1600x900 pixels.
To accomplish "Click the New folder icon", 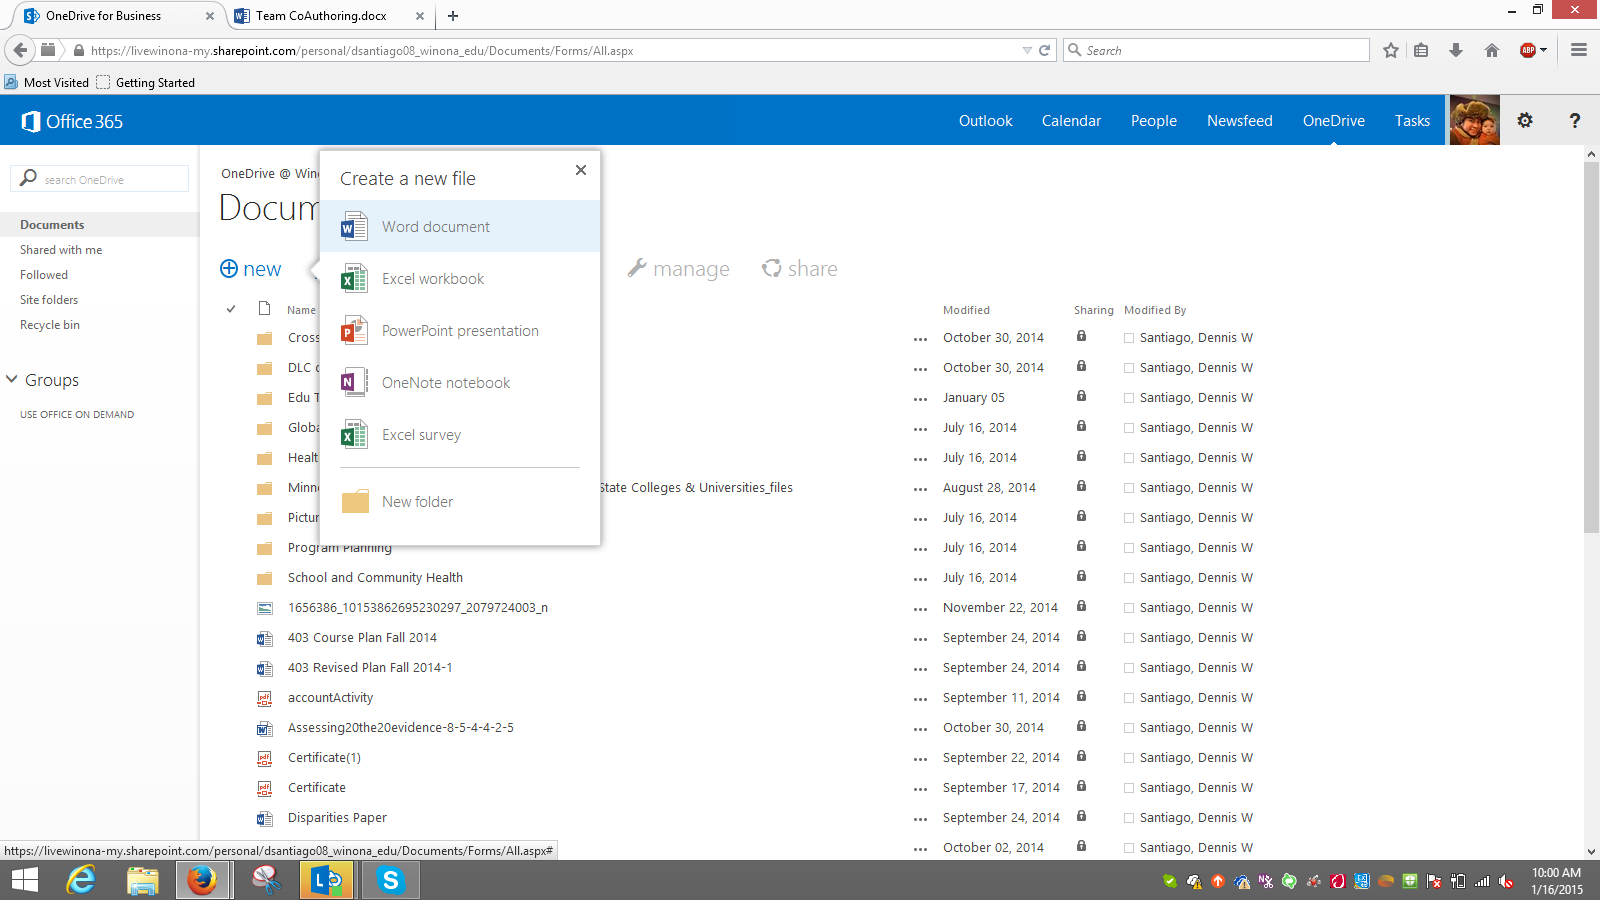I will tap(355, 502).
